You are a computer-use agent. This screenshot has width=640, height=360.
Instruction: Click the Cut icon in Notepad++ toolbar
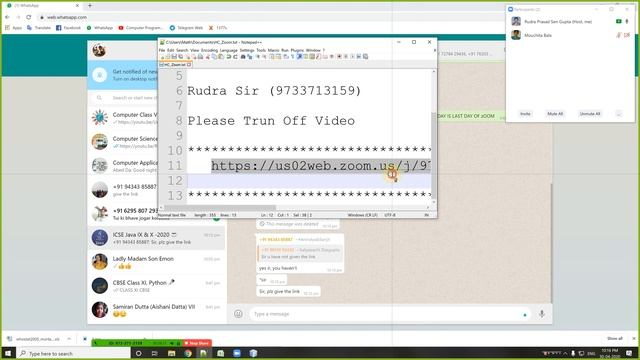click(x=208, y=57)
